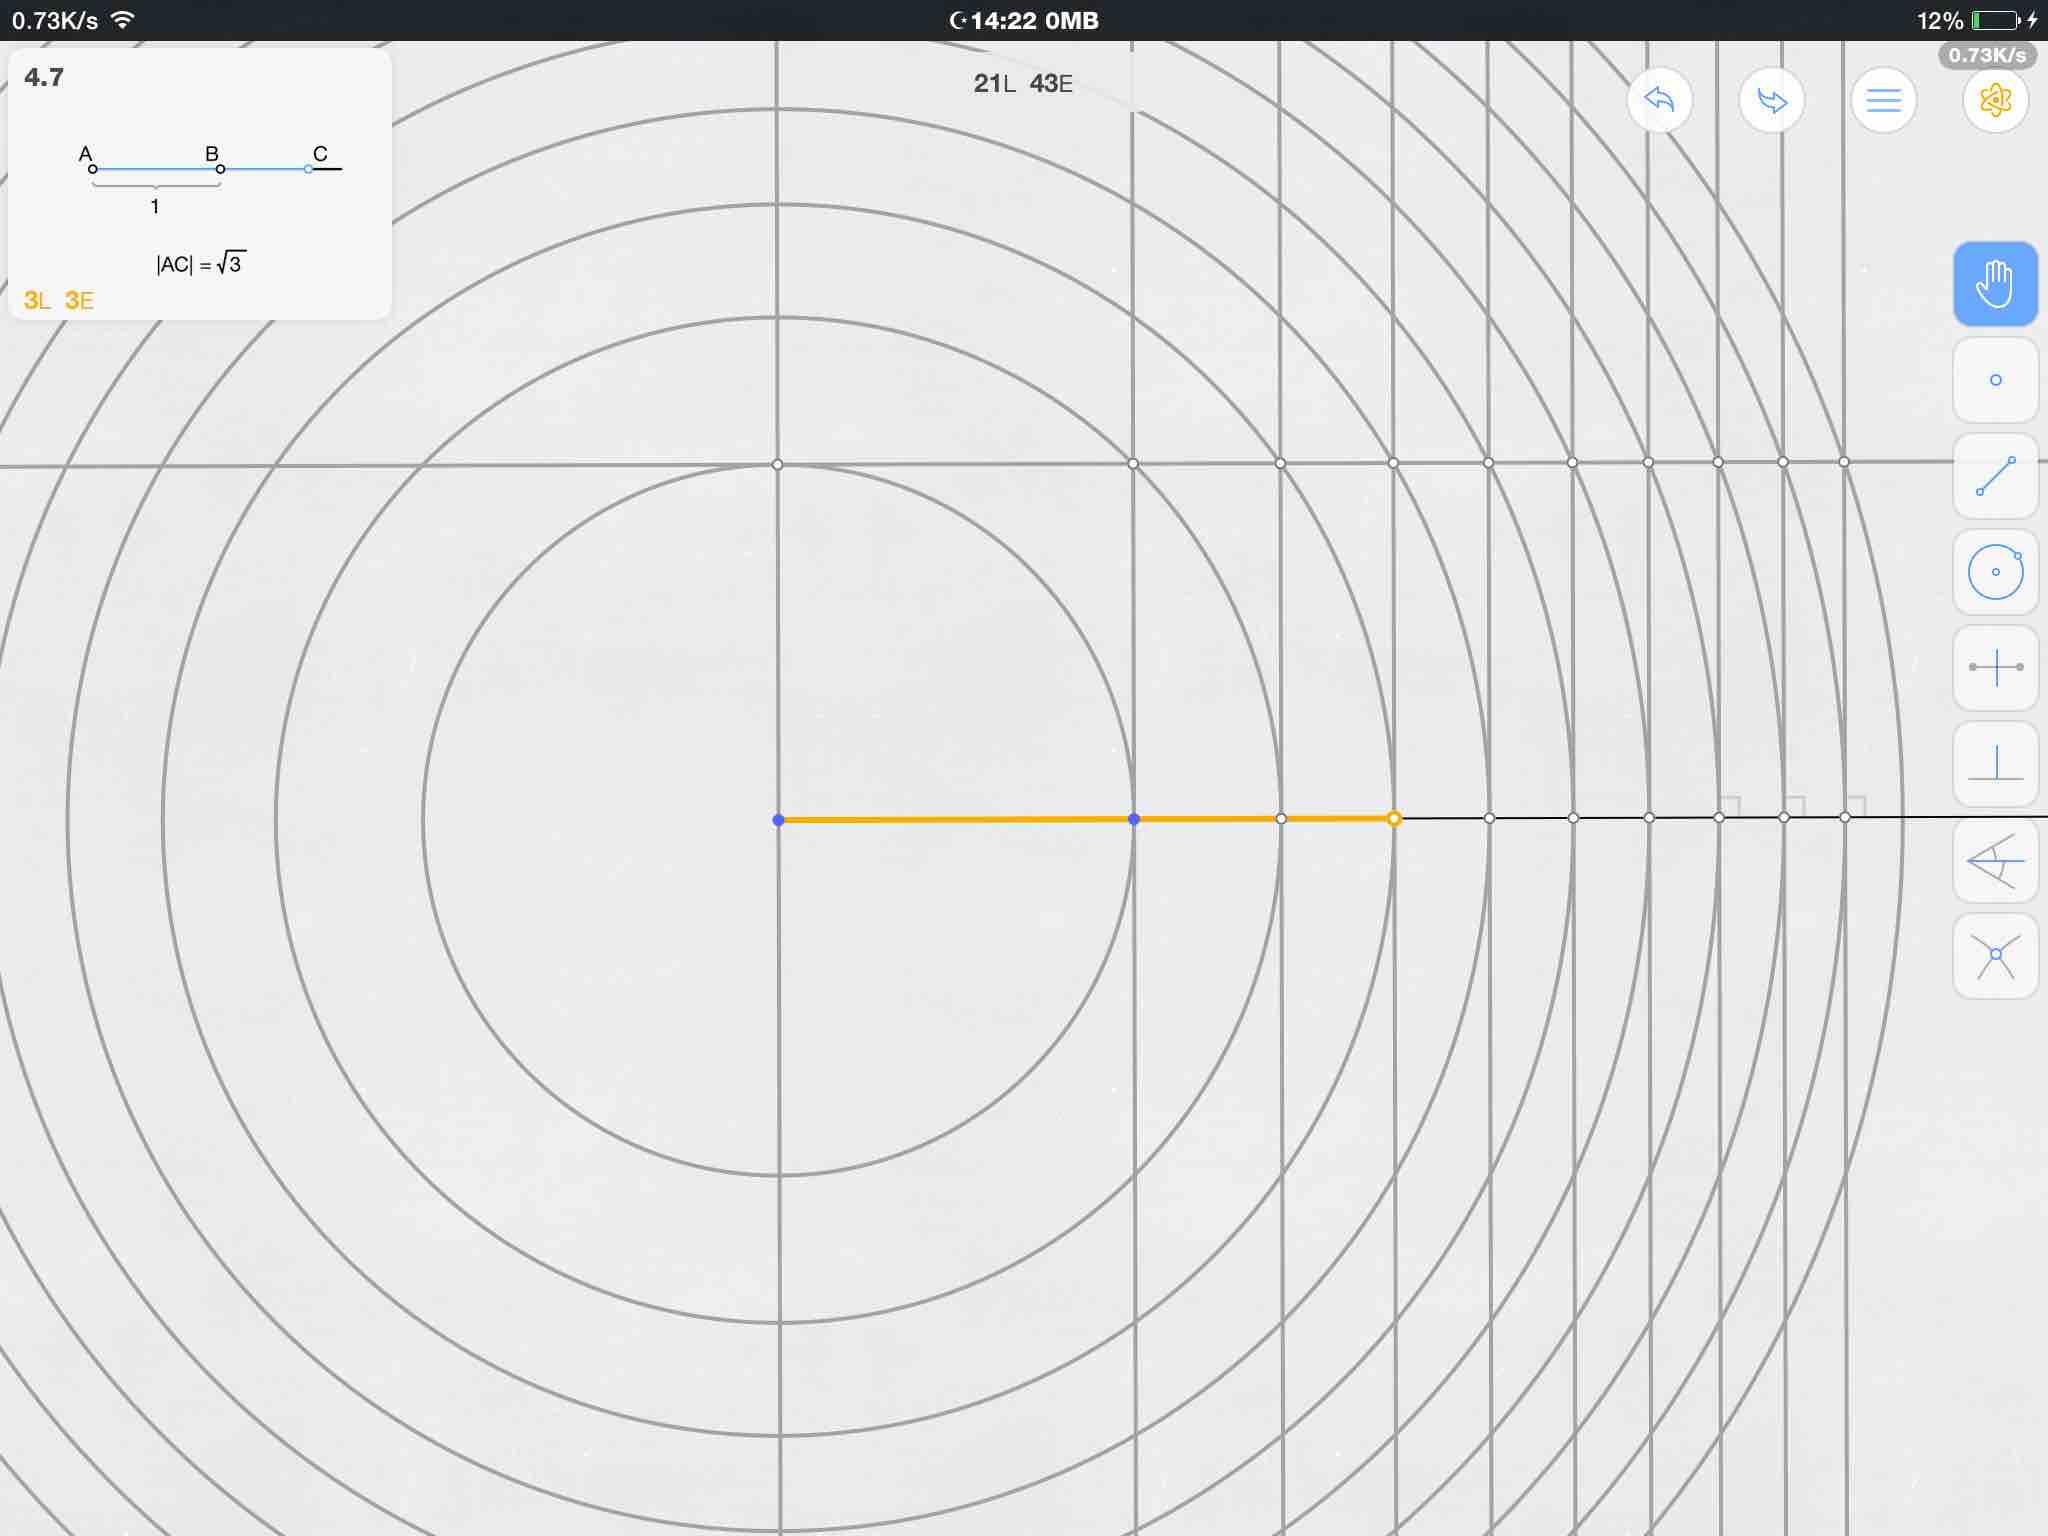Tap the redo arrow button

[x=1772, y=100]
